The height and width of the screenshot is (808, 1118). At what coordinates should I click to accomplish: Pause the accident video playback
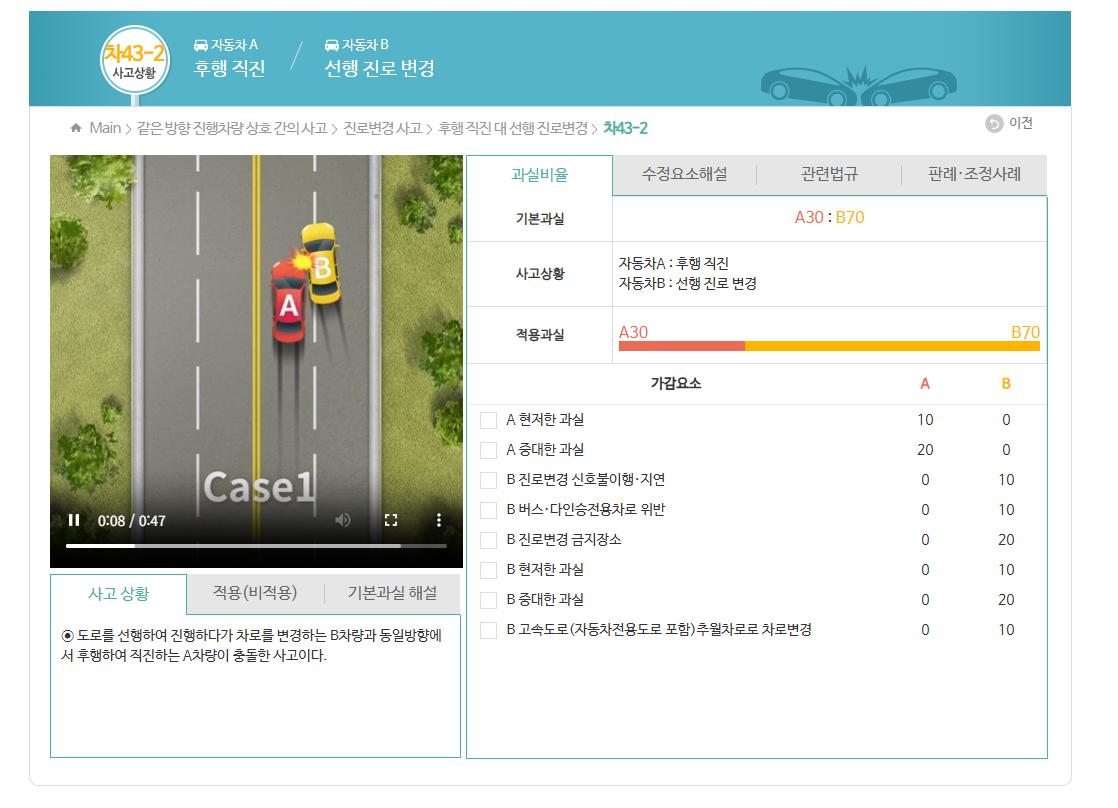[x=74, y=520]
